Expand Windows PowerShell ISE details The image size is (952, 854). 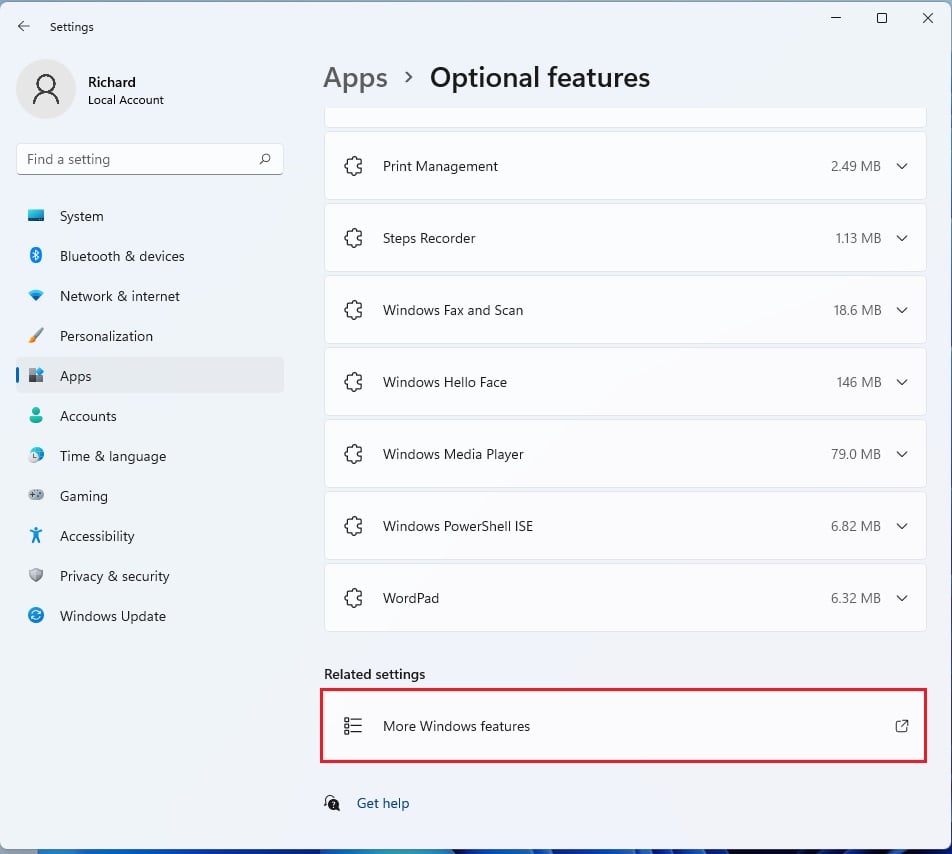click(x=902, y=526)
